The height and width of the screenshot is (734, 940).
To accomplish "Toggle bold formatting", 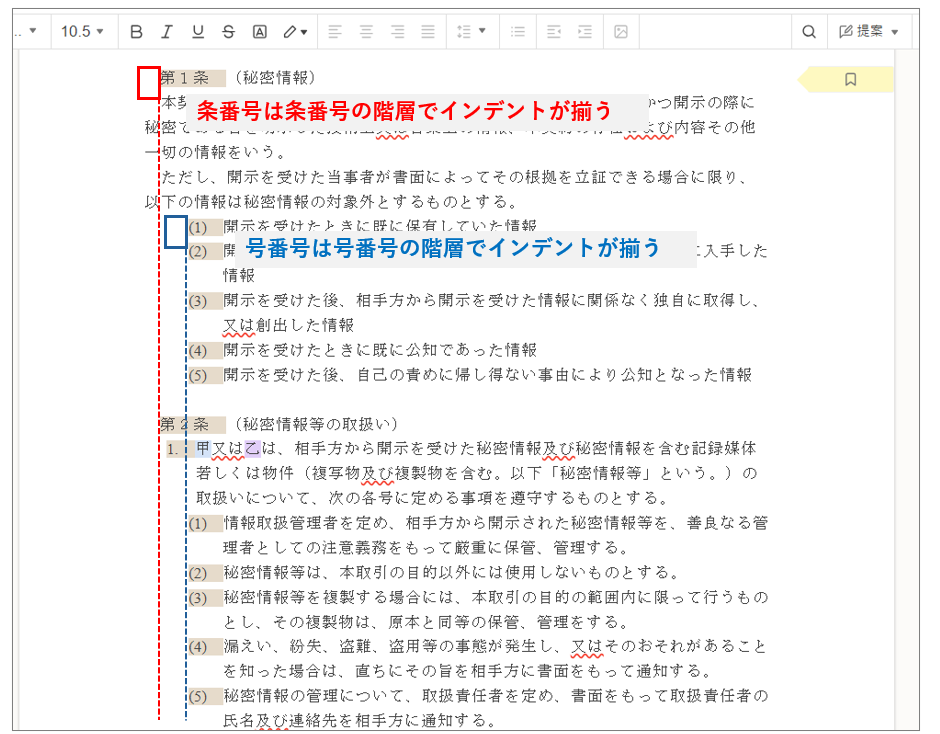I will tap(137, 32).
